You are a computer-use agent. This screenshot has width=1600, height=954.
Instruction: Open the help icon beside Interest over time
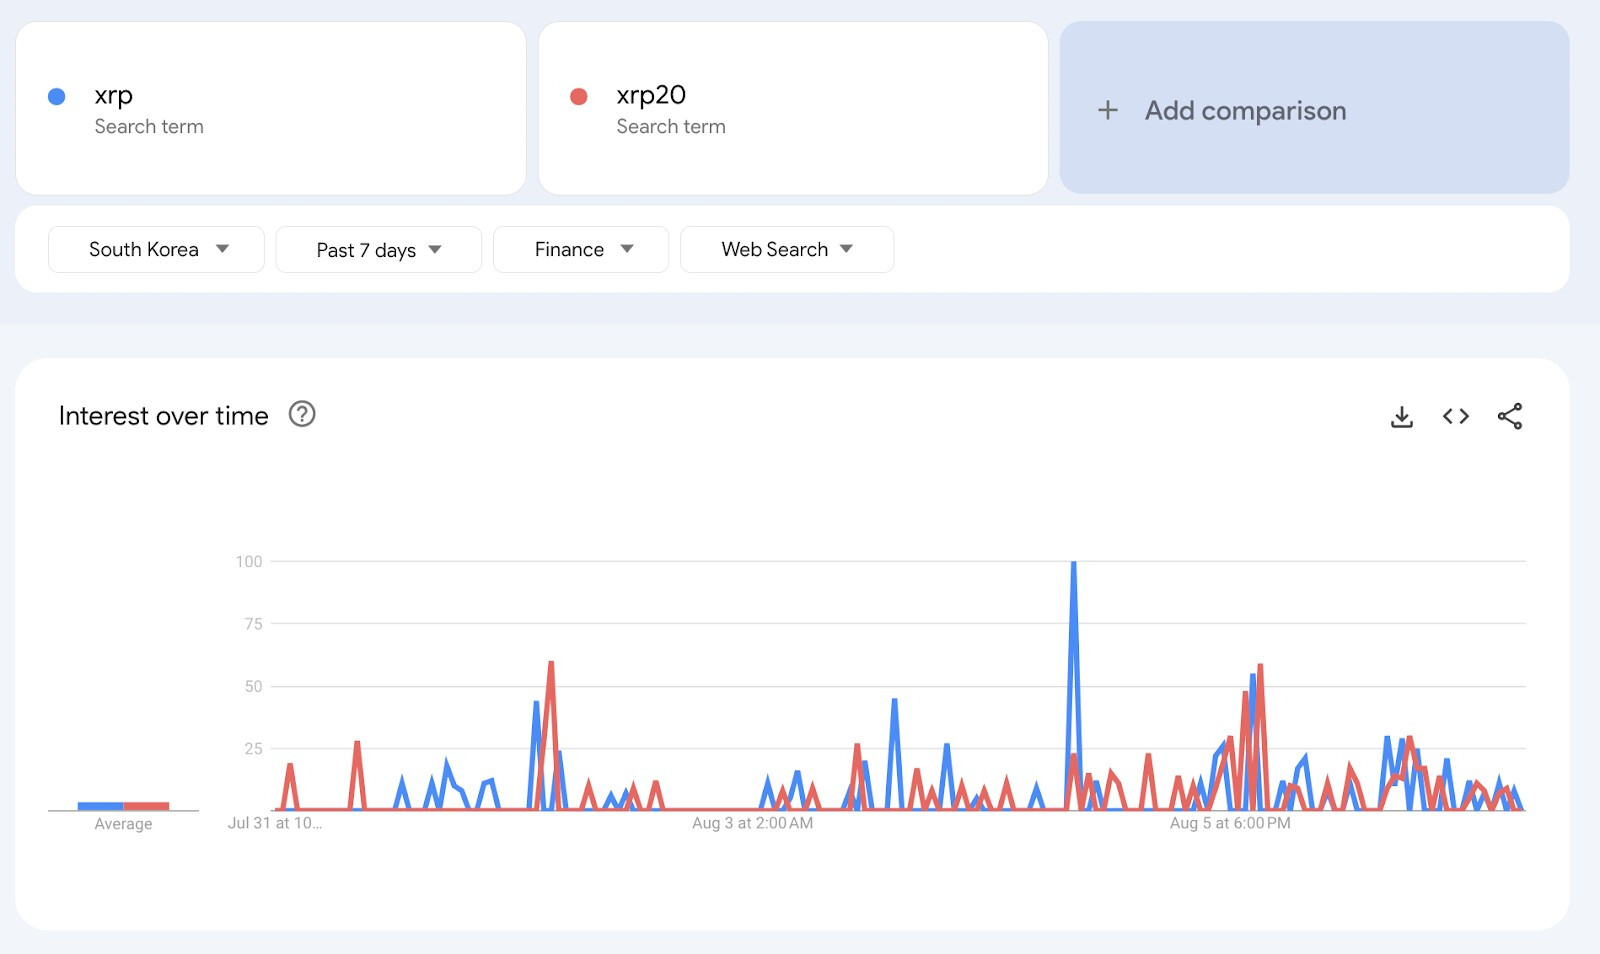pos(302,414)
